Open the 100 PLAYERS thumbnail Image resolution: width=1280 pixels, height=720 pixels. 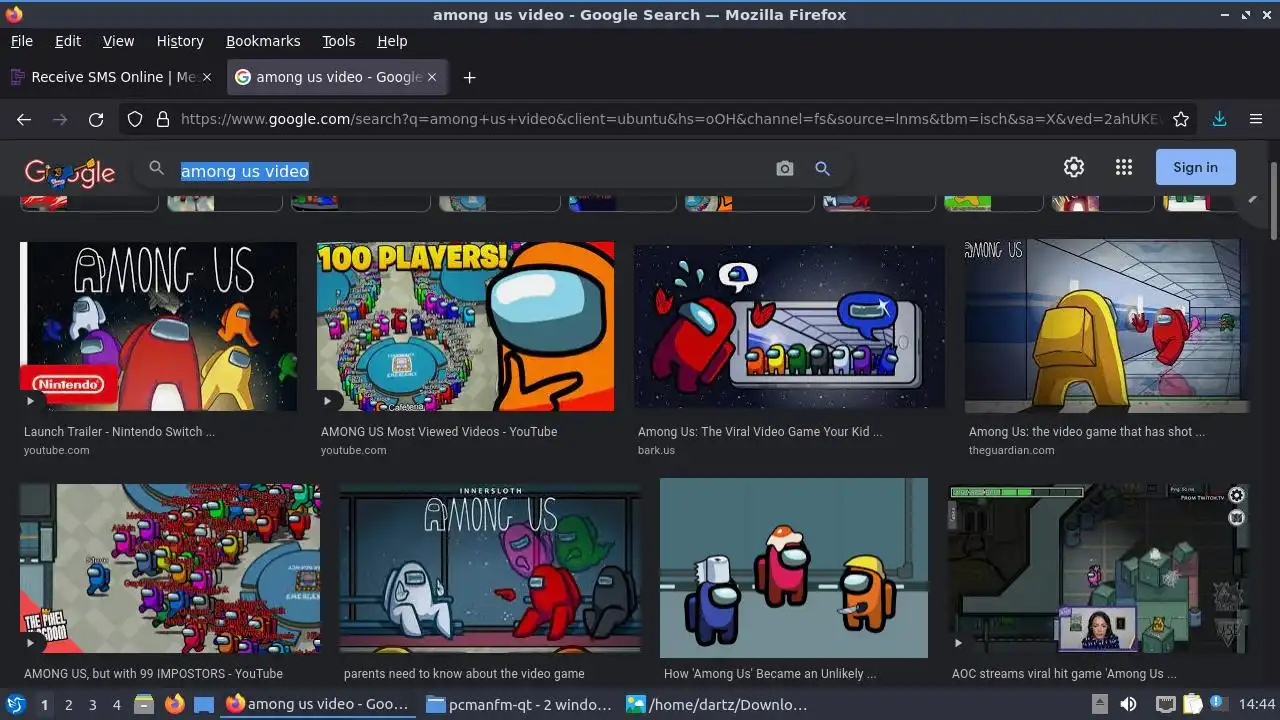pyautogui.click(x=465, y=326)
